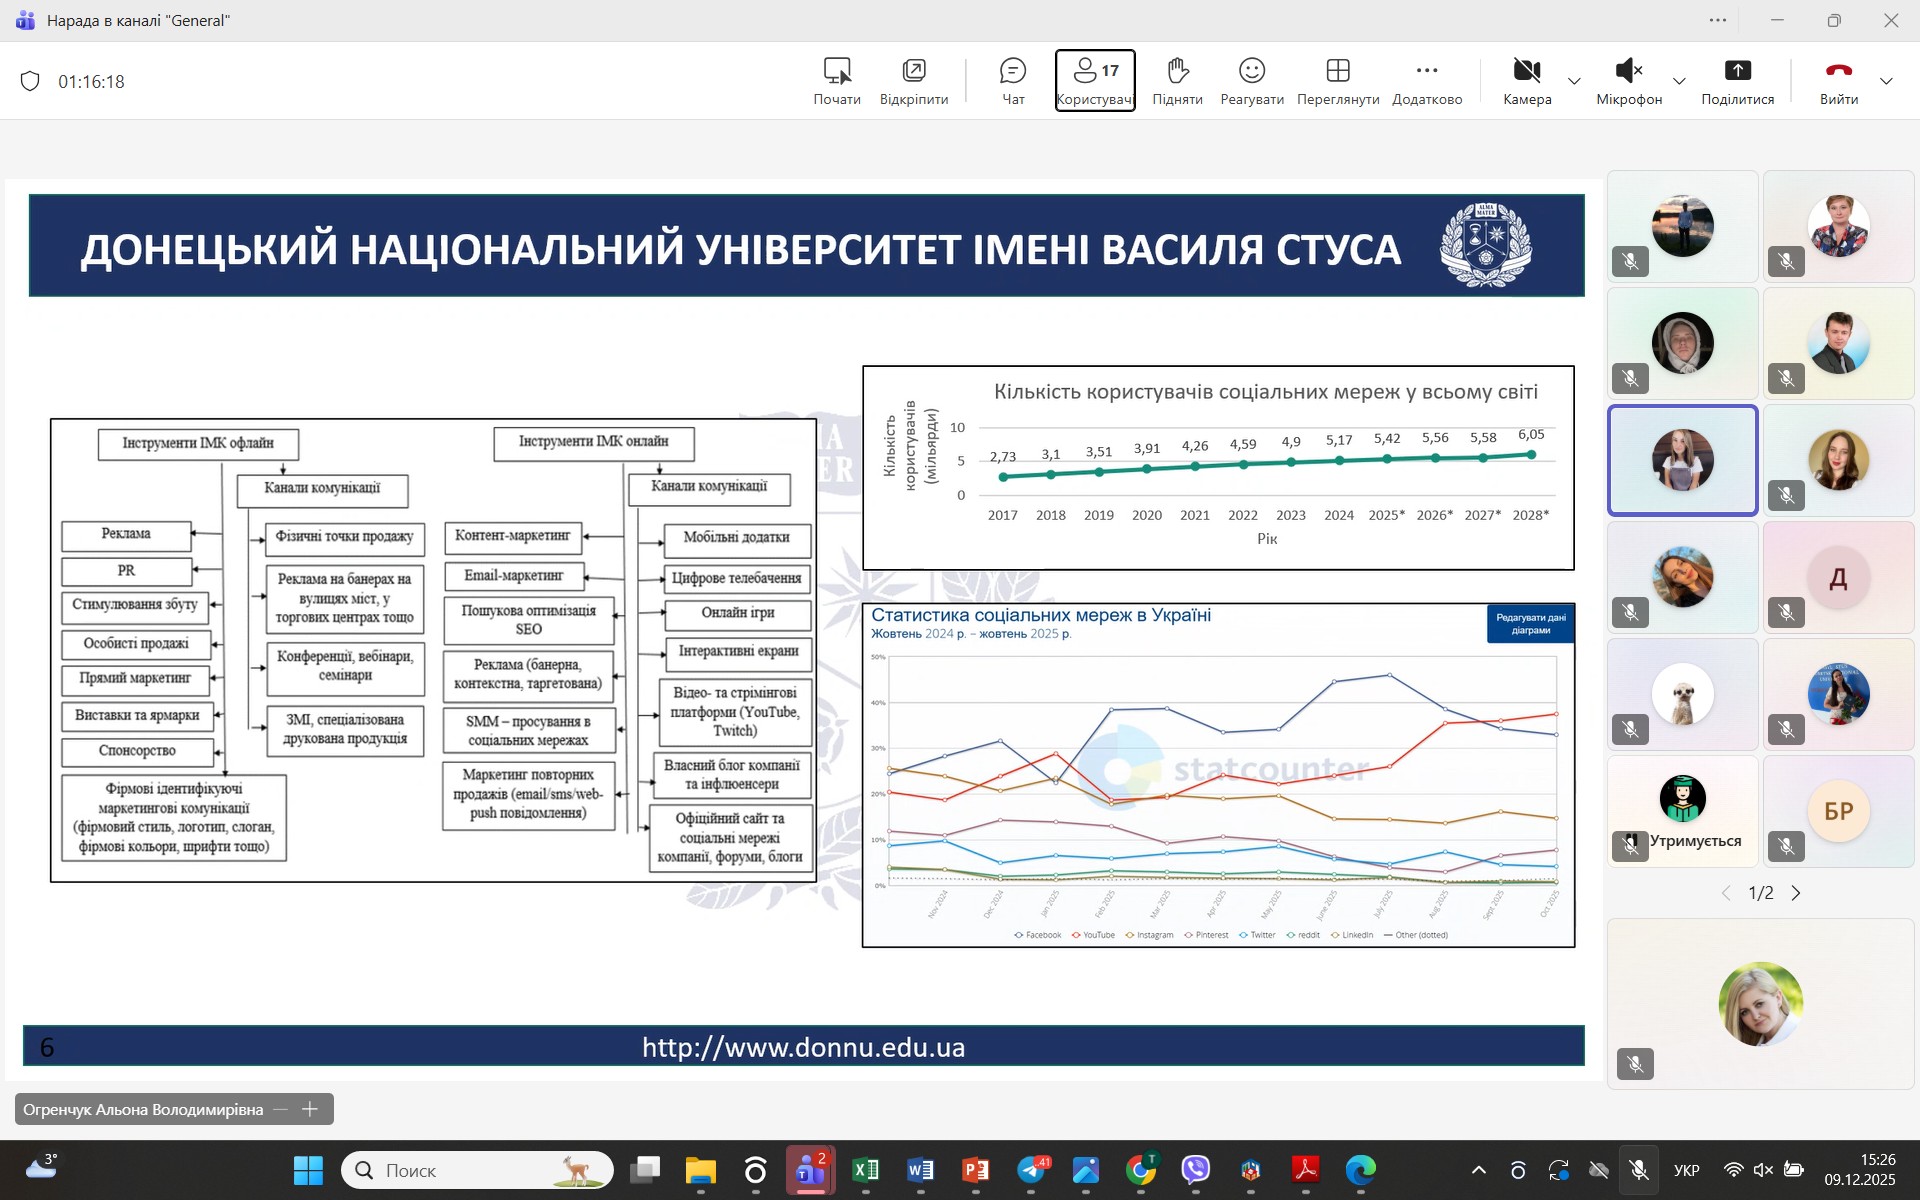Open PowerPoint from the taskbar
Screen dimensions: 1920x1200
pyautogui.click(x=975, y=1170)
